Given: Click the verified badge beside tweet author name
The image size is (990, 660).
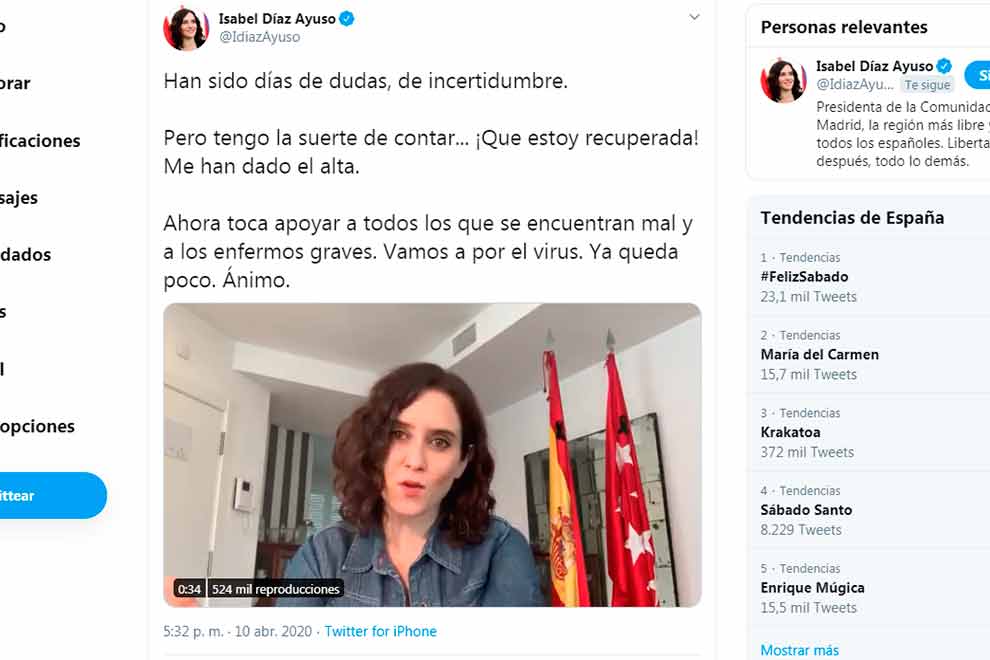Looking at the screenshot, I should [x=347, y=19].
